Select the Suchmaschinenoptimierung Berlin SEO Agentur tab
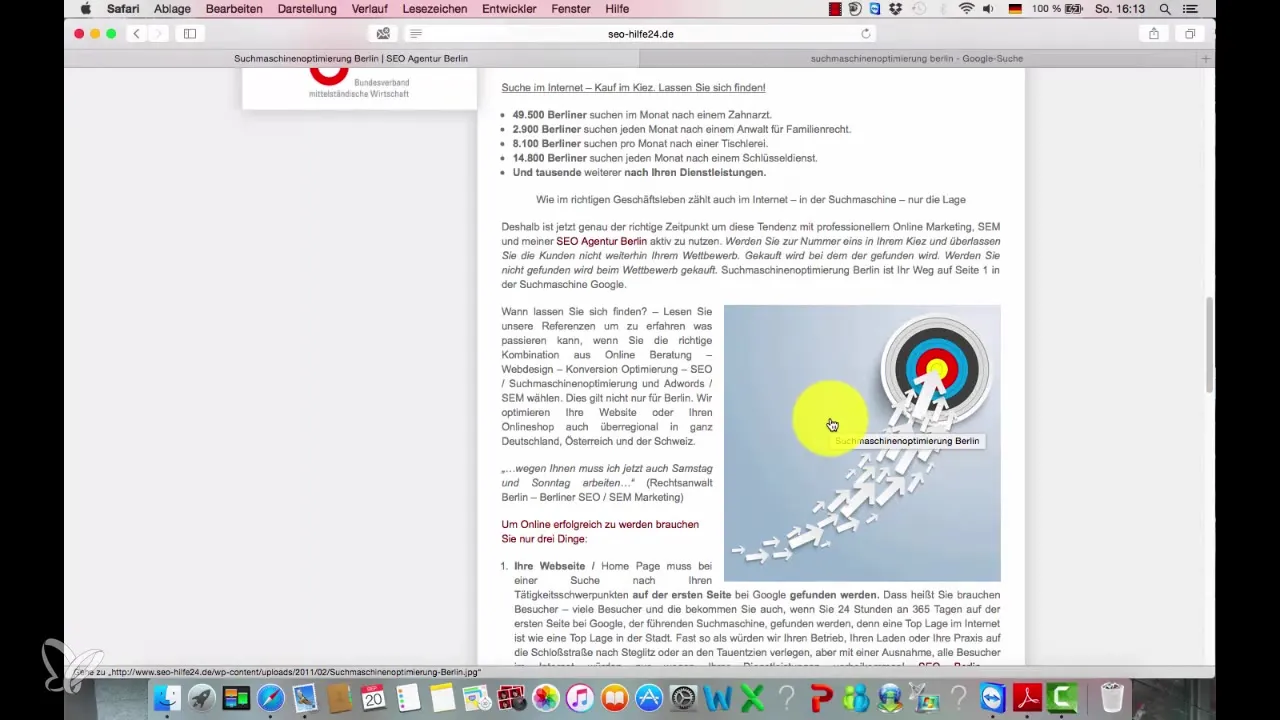Viewport: 1280px width, 720px height. [x=350, y=59]
